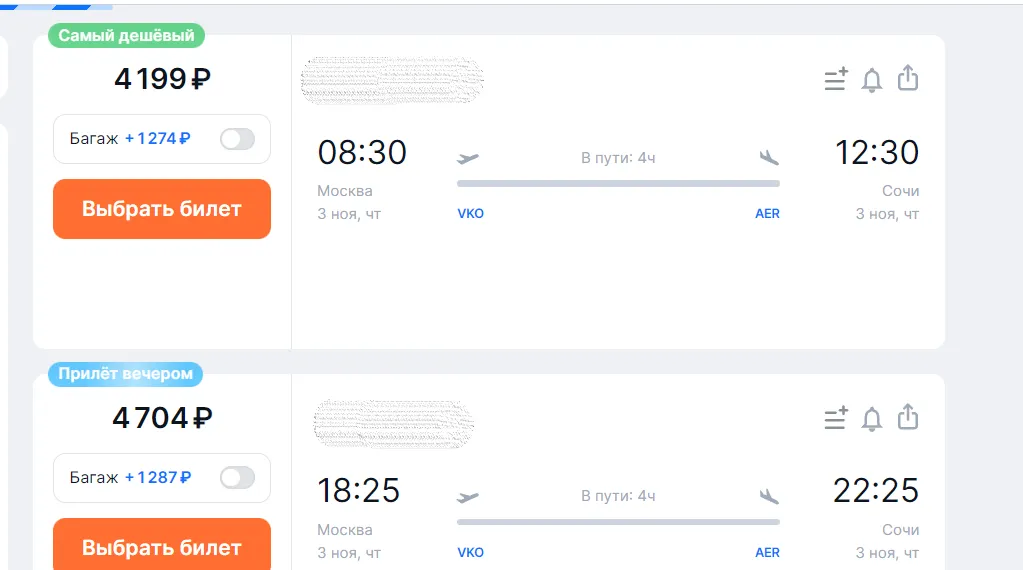Click the landing plane icon on the 22:25 arrival
The width and height of the screenshot is (1023, 570).
[768, 497]
